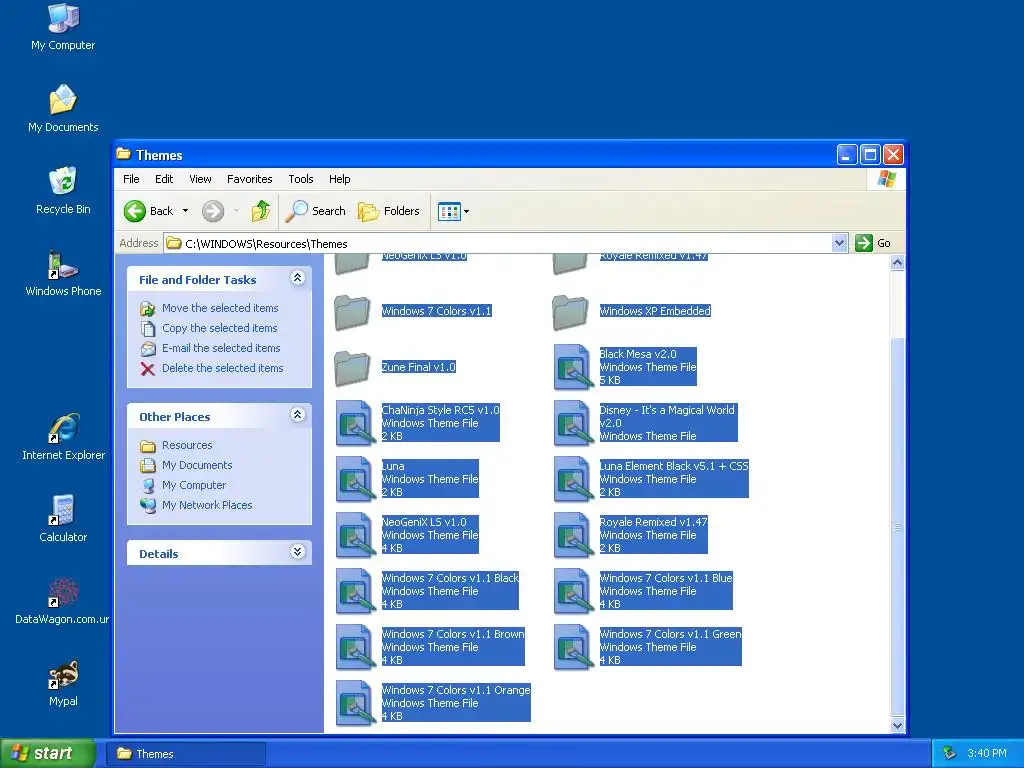
Task: Click the vertical scrollbar thumb
Action: point(897,526)
